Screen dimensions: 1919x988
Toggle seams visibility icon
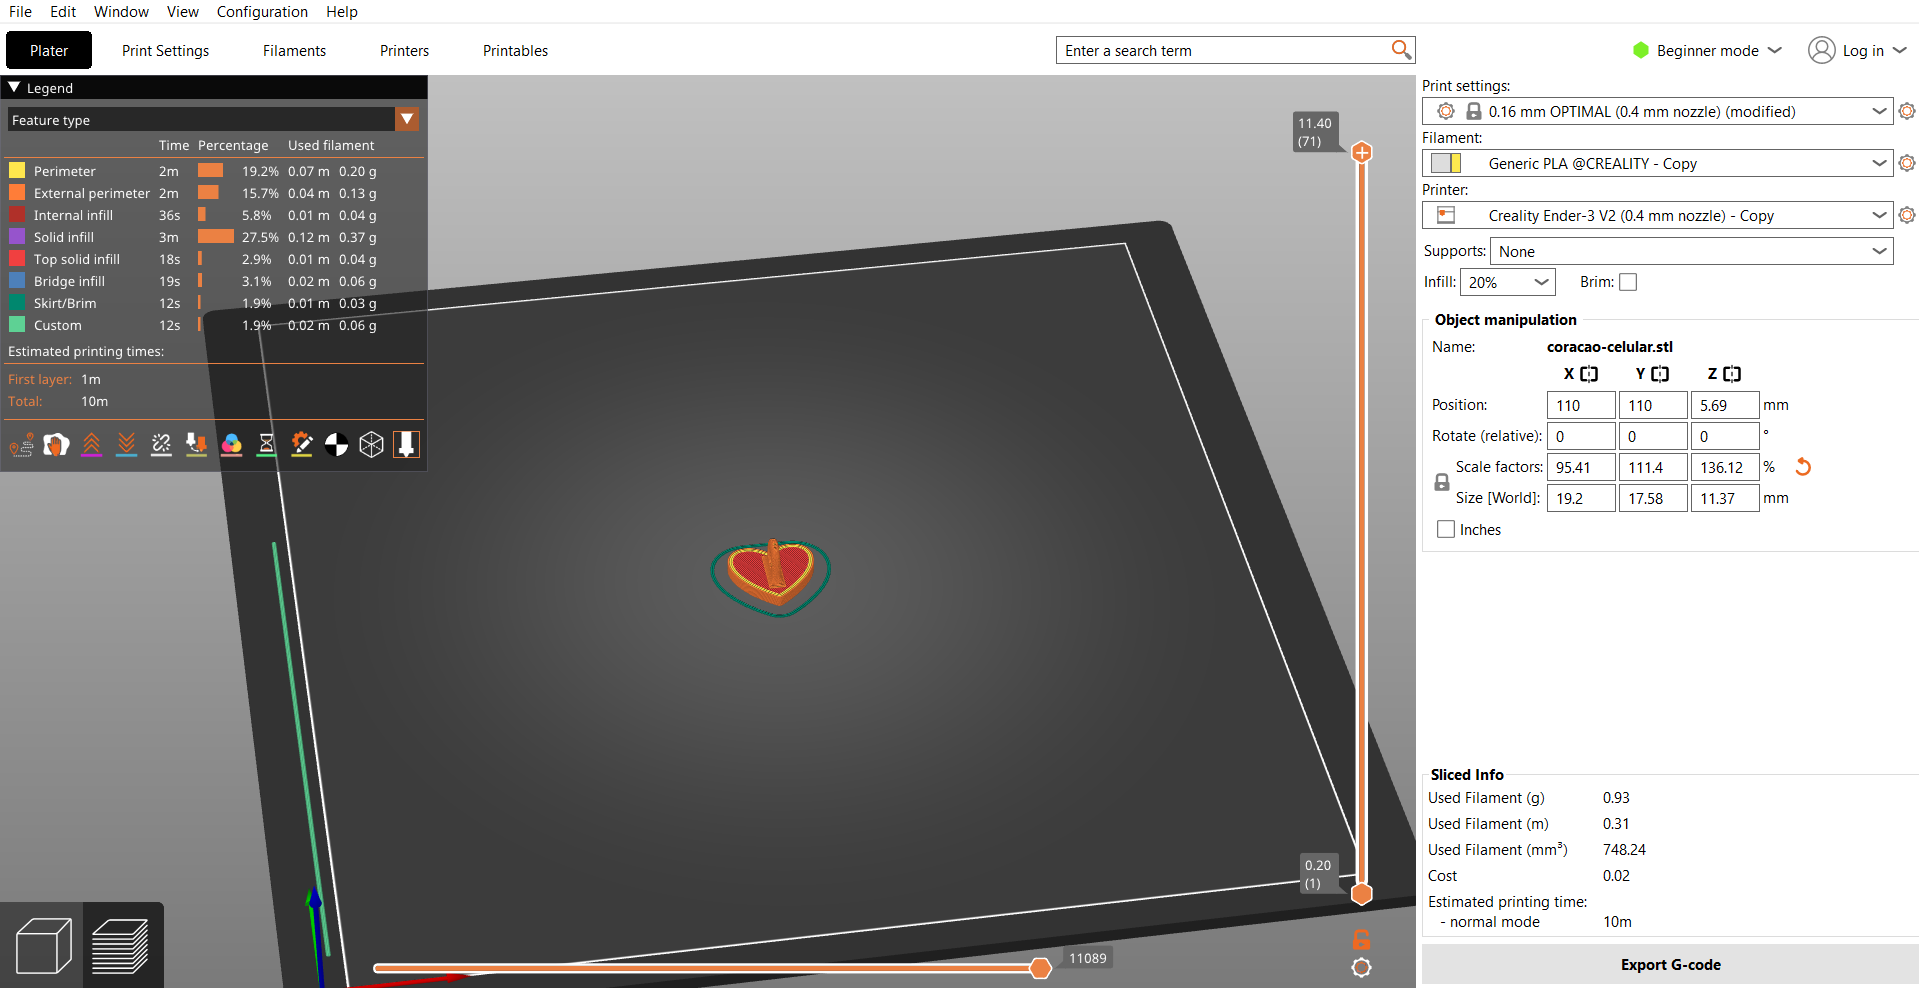[161, 445]
